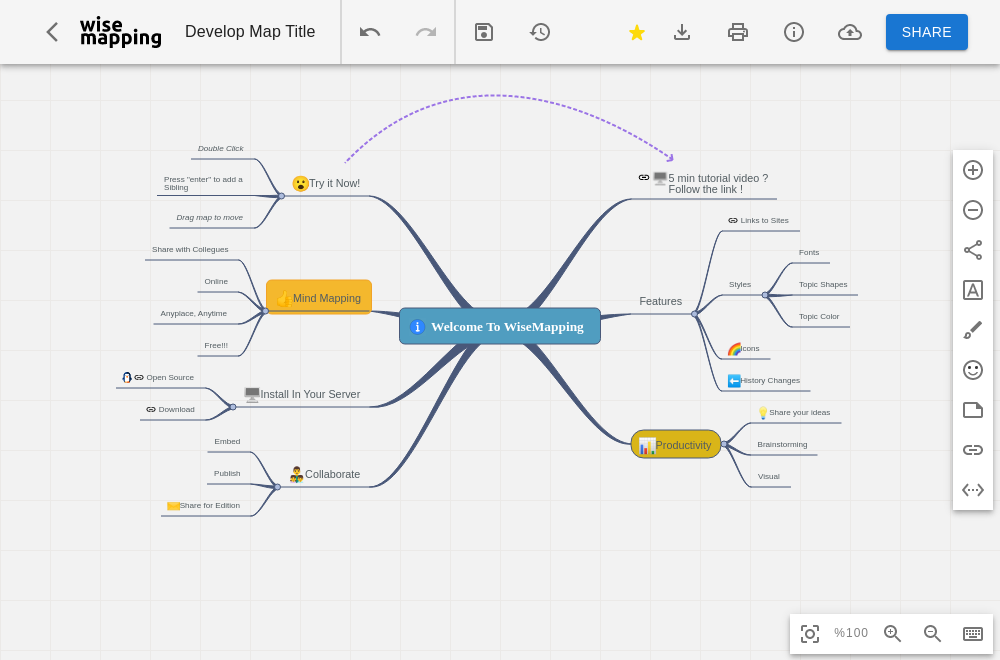The height and width of the screenshot is (660, 1000).
Task: Select the 5 min tutorial video topic
Action: coord(718,184)
